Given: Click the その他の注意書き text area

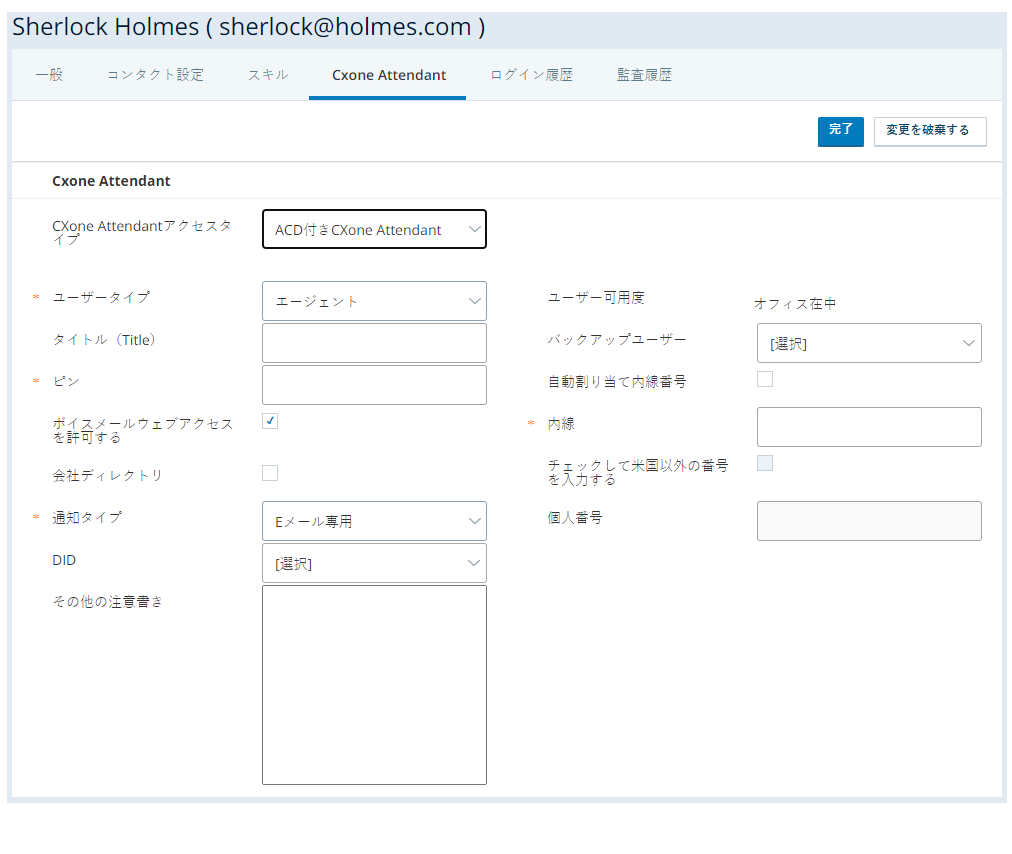Looking at the screenshot, I should [374, 685].
